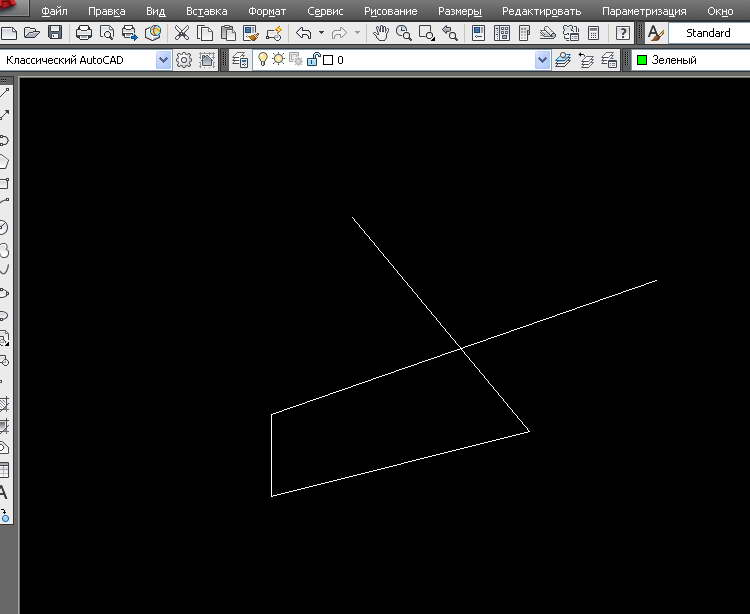Create a new drawing with the New icon

[9, 33]
